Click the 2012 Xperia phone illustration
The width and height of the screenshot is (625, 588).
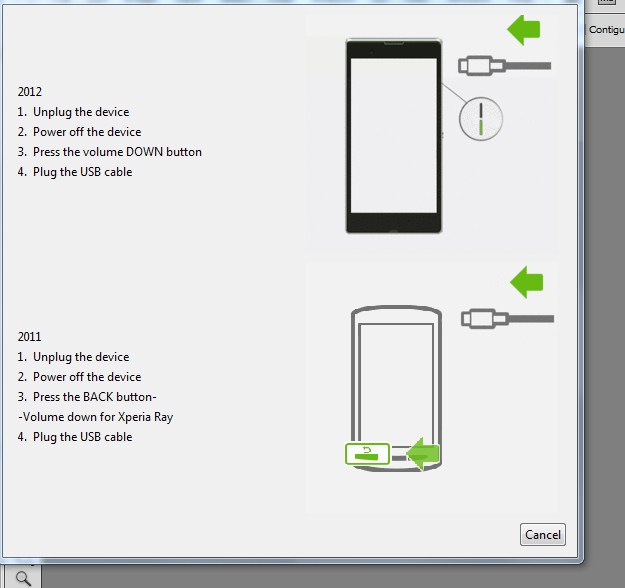pyautogui.click(x=394, y=136)
